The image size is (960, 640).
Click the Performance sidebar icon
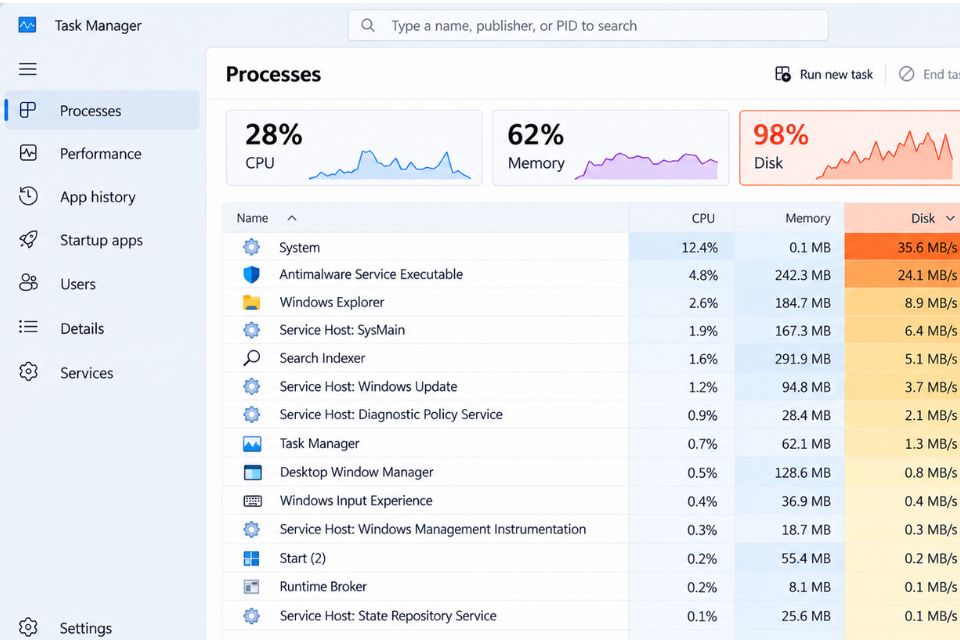pos(28,153)
